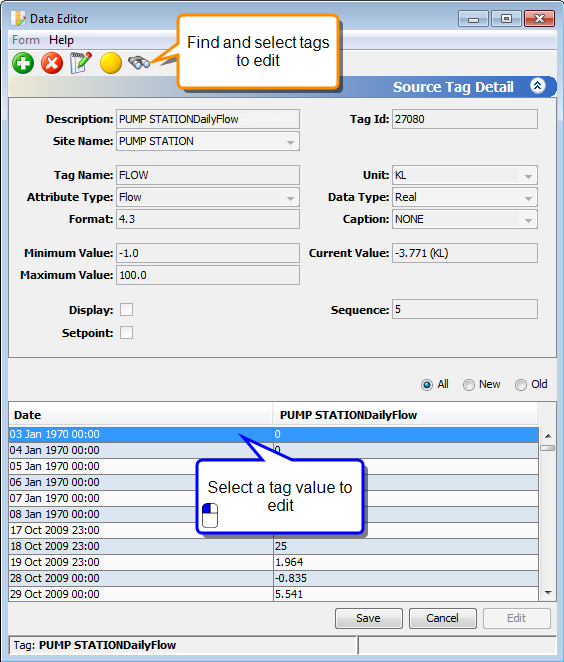The image size is (564, 662).
Task: Click the yellow circle toolbar icon
Action: pos(111,63)
